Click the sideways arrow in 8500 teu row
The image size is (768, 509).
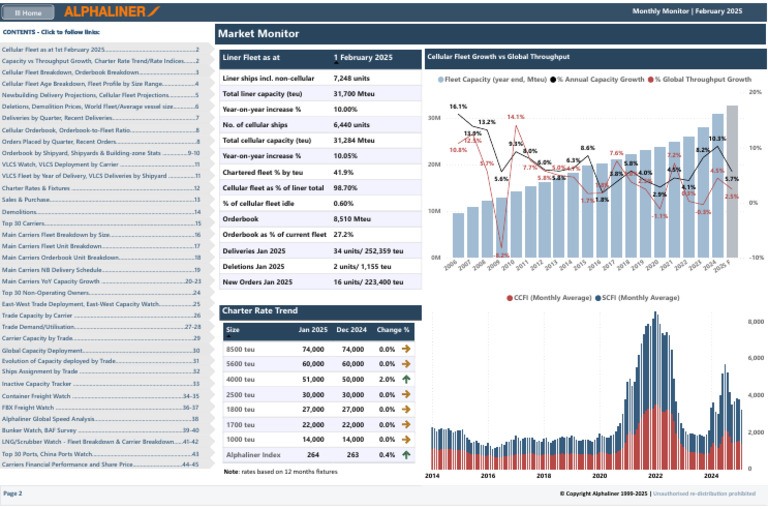point(406,349)
